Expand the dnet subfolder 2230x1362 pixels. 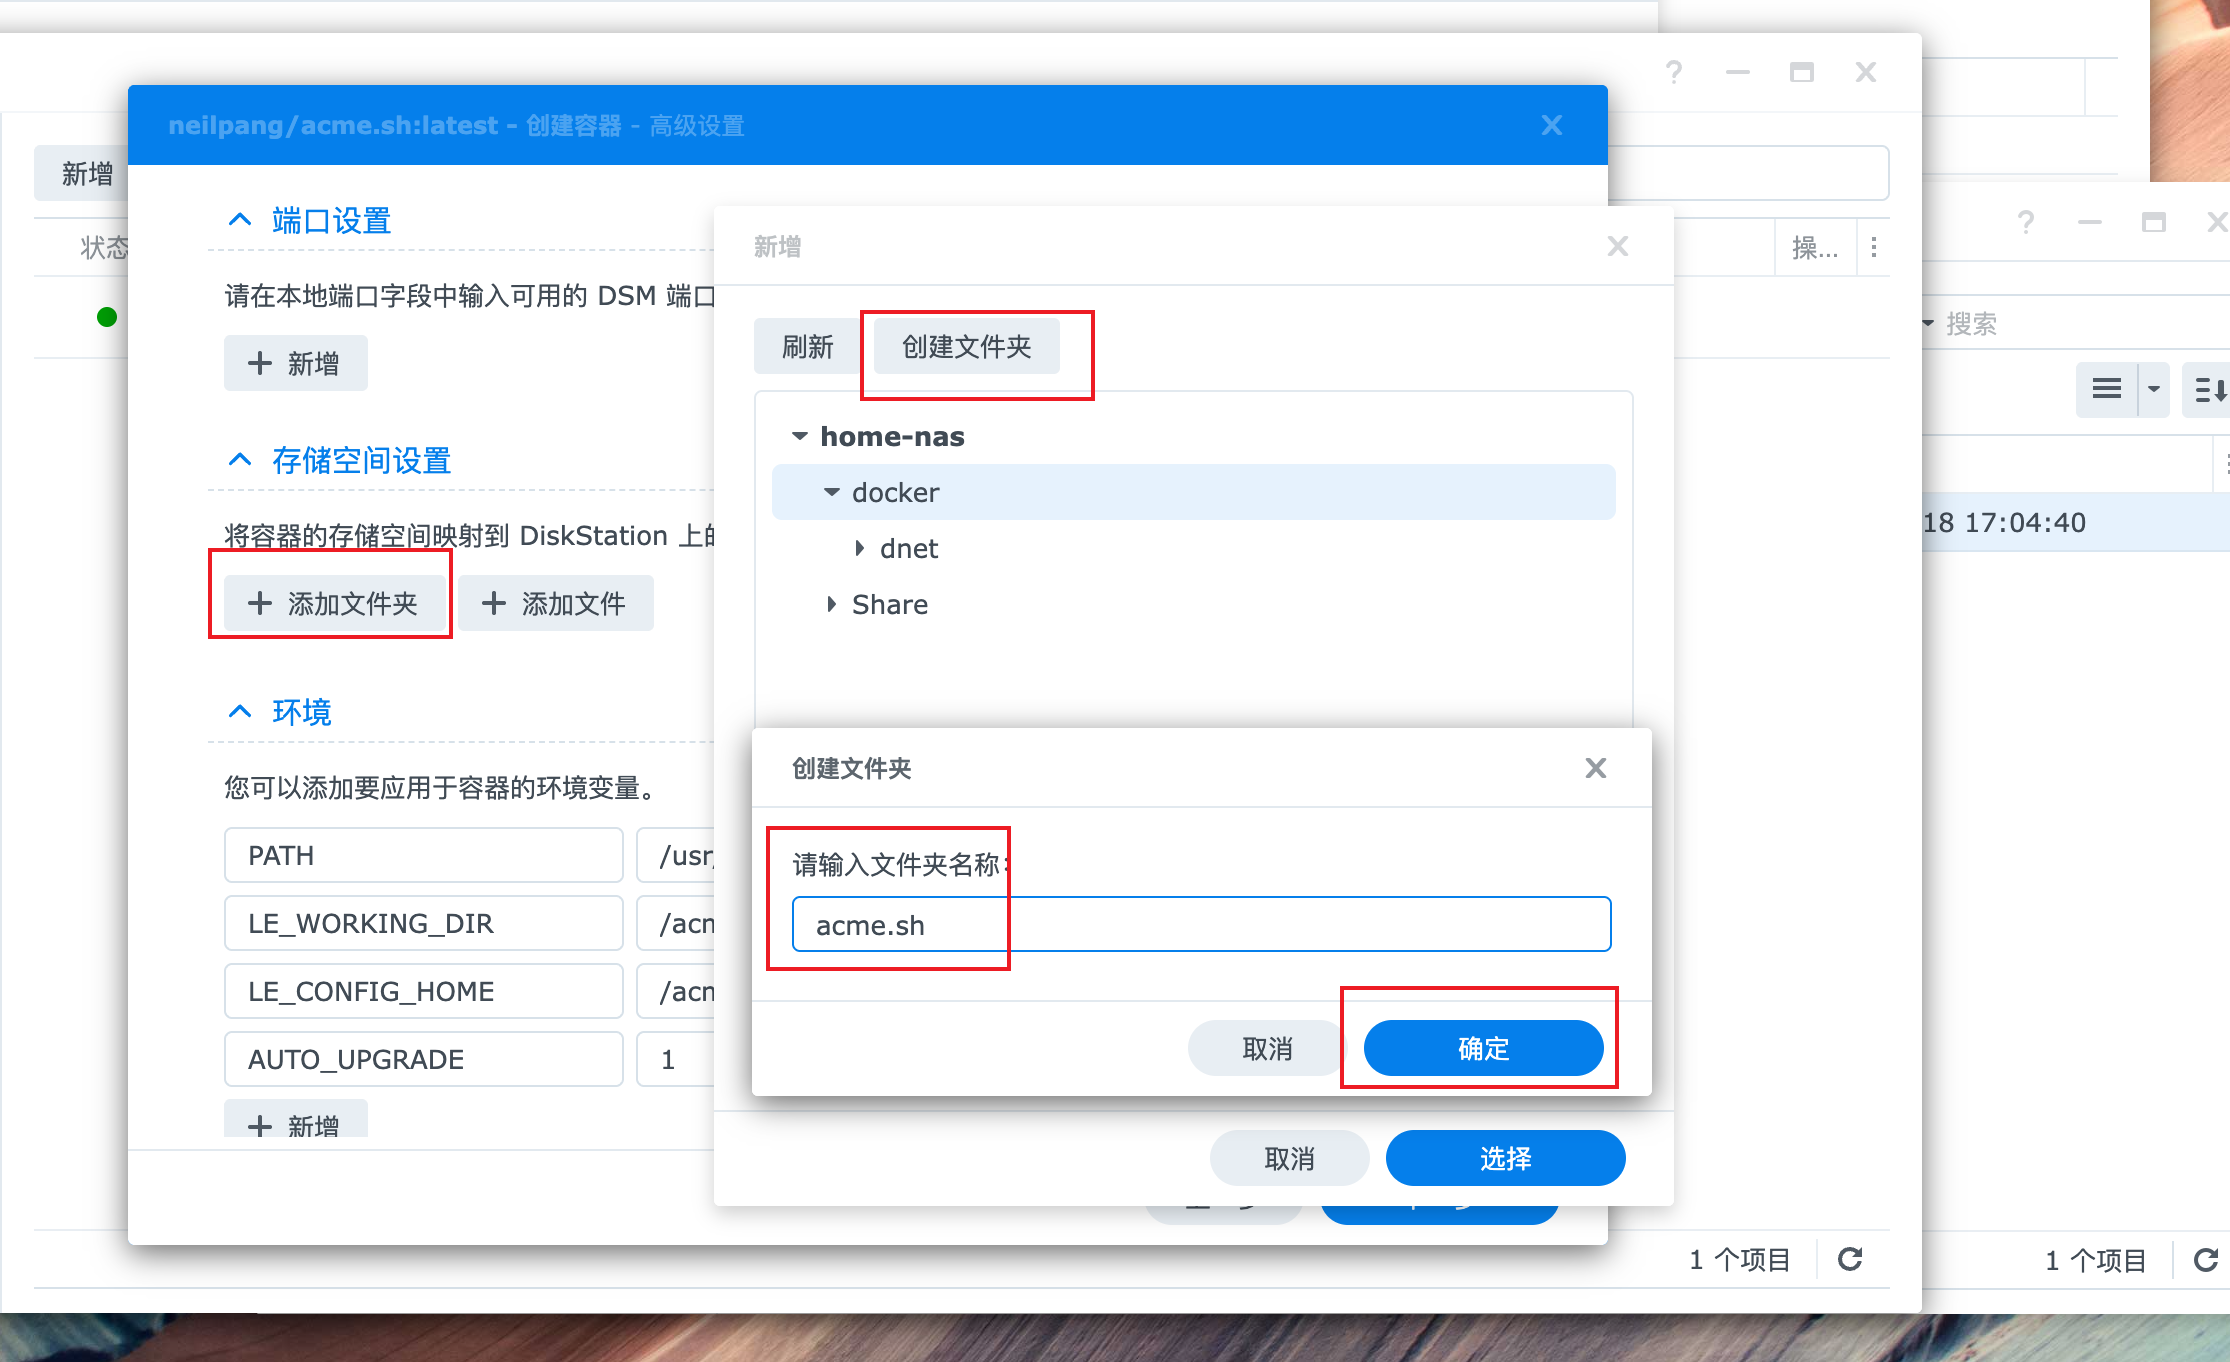[x=859, y=548]
